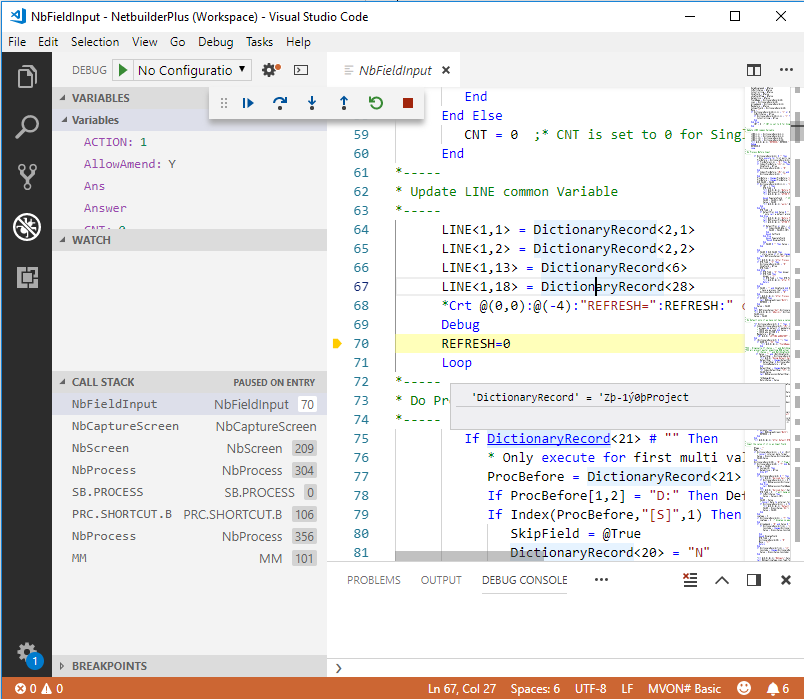Image resolution: width=804 pixels, height=699 pixels.
Task: Select NbFieldInput frame in call stack
Action: point(190,404)
